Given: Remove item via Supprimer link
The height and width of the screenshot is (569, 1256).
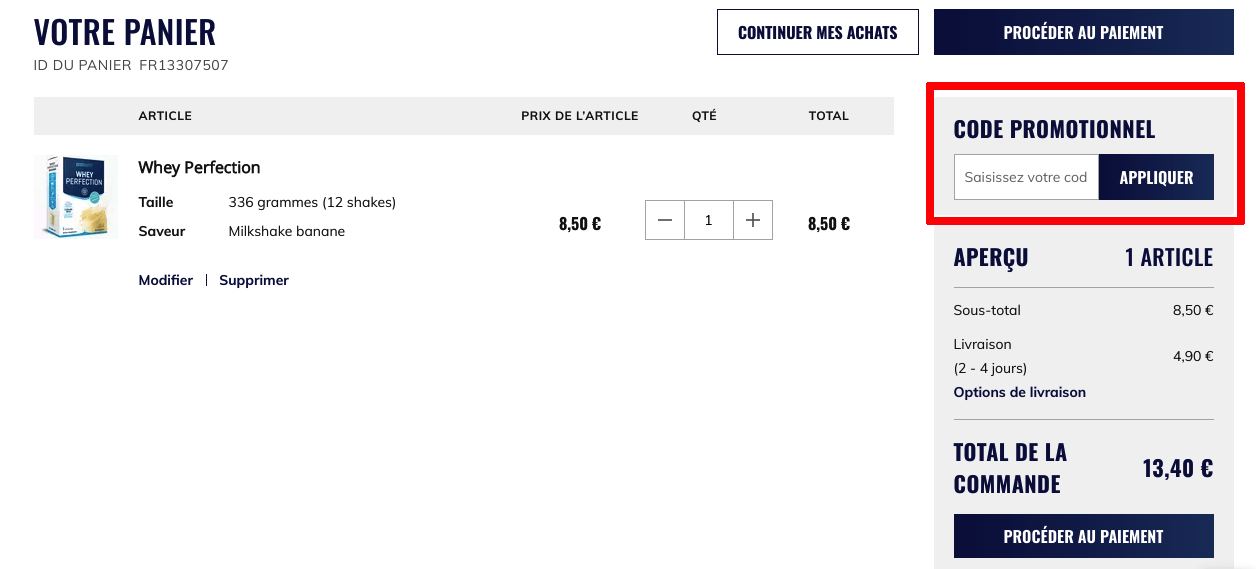Looking at the screenshot, I should (x=254, y=280).
